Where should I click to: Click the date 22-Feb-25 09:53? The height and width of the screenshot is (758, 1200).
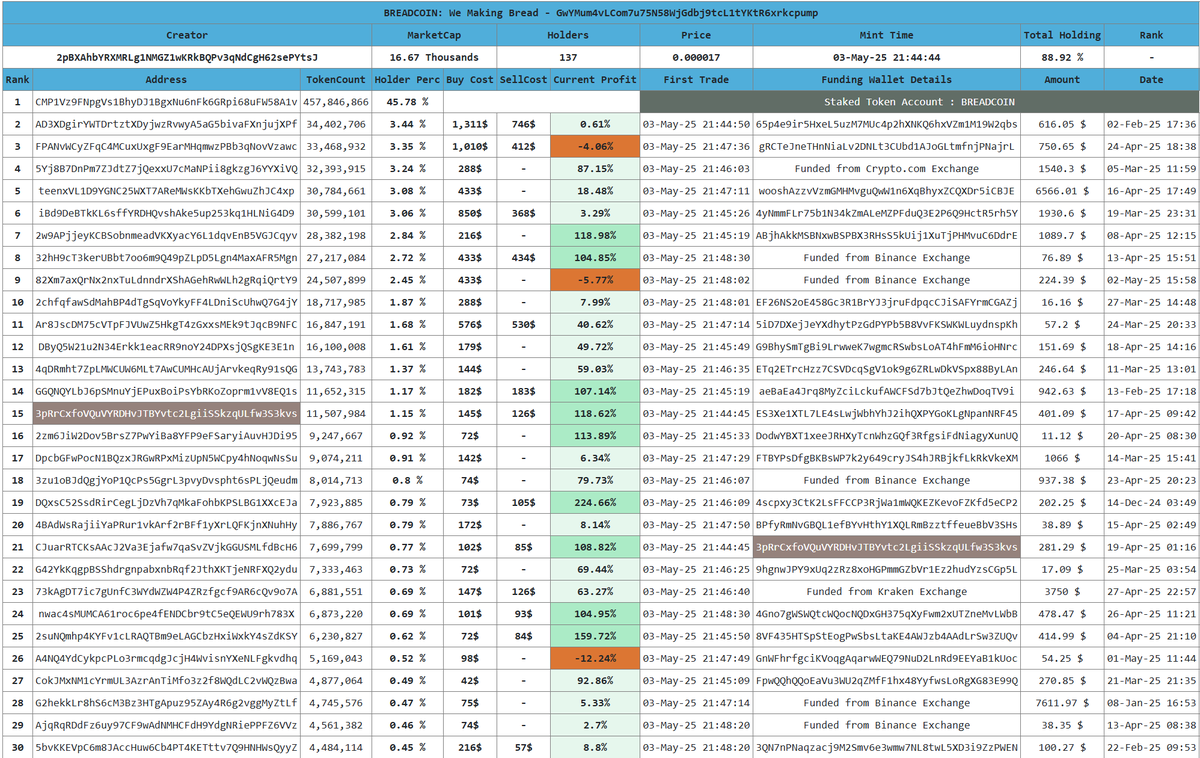point(1150,747)
